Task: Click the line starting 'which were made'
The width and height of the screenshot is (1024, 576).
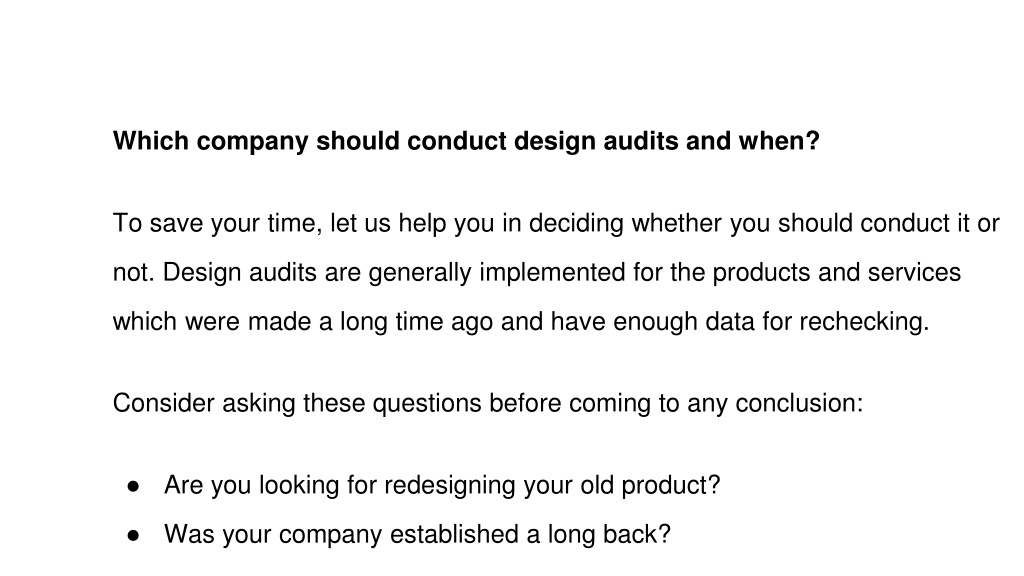Action: [x=521, y=321]
